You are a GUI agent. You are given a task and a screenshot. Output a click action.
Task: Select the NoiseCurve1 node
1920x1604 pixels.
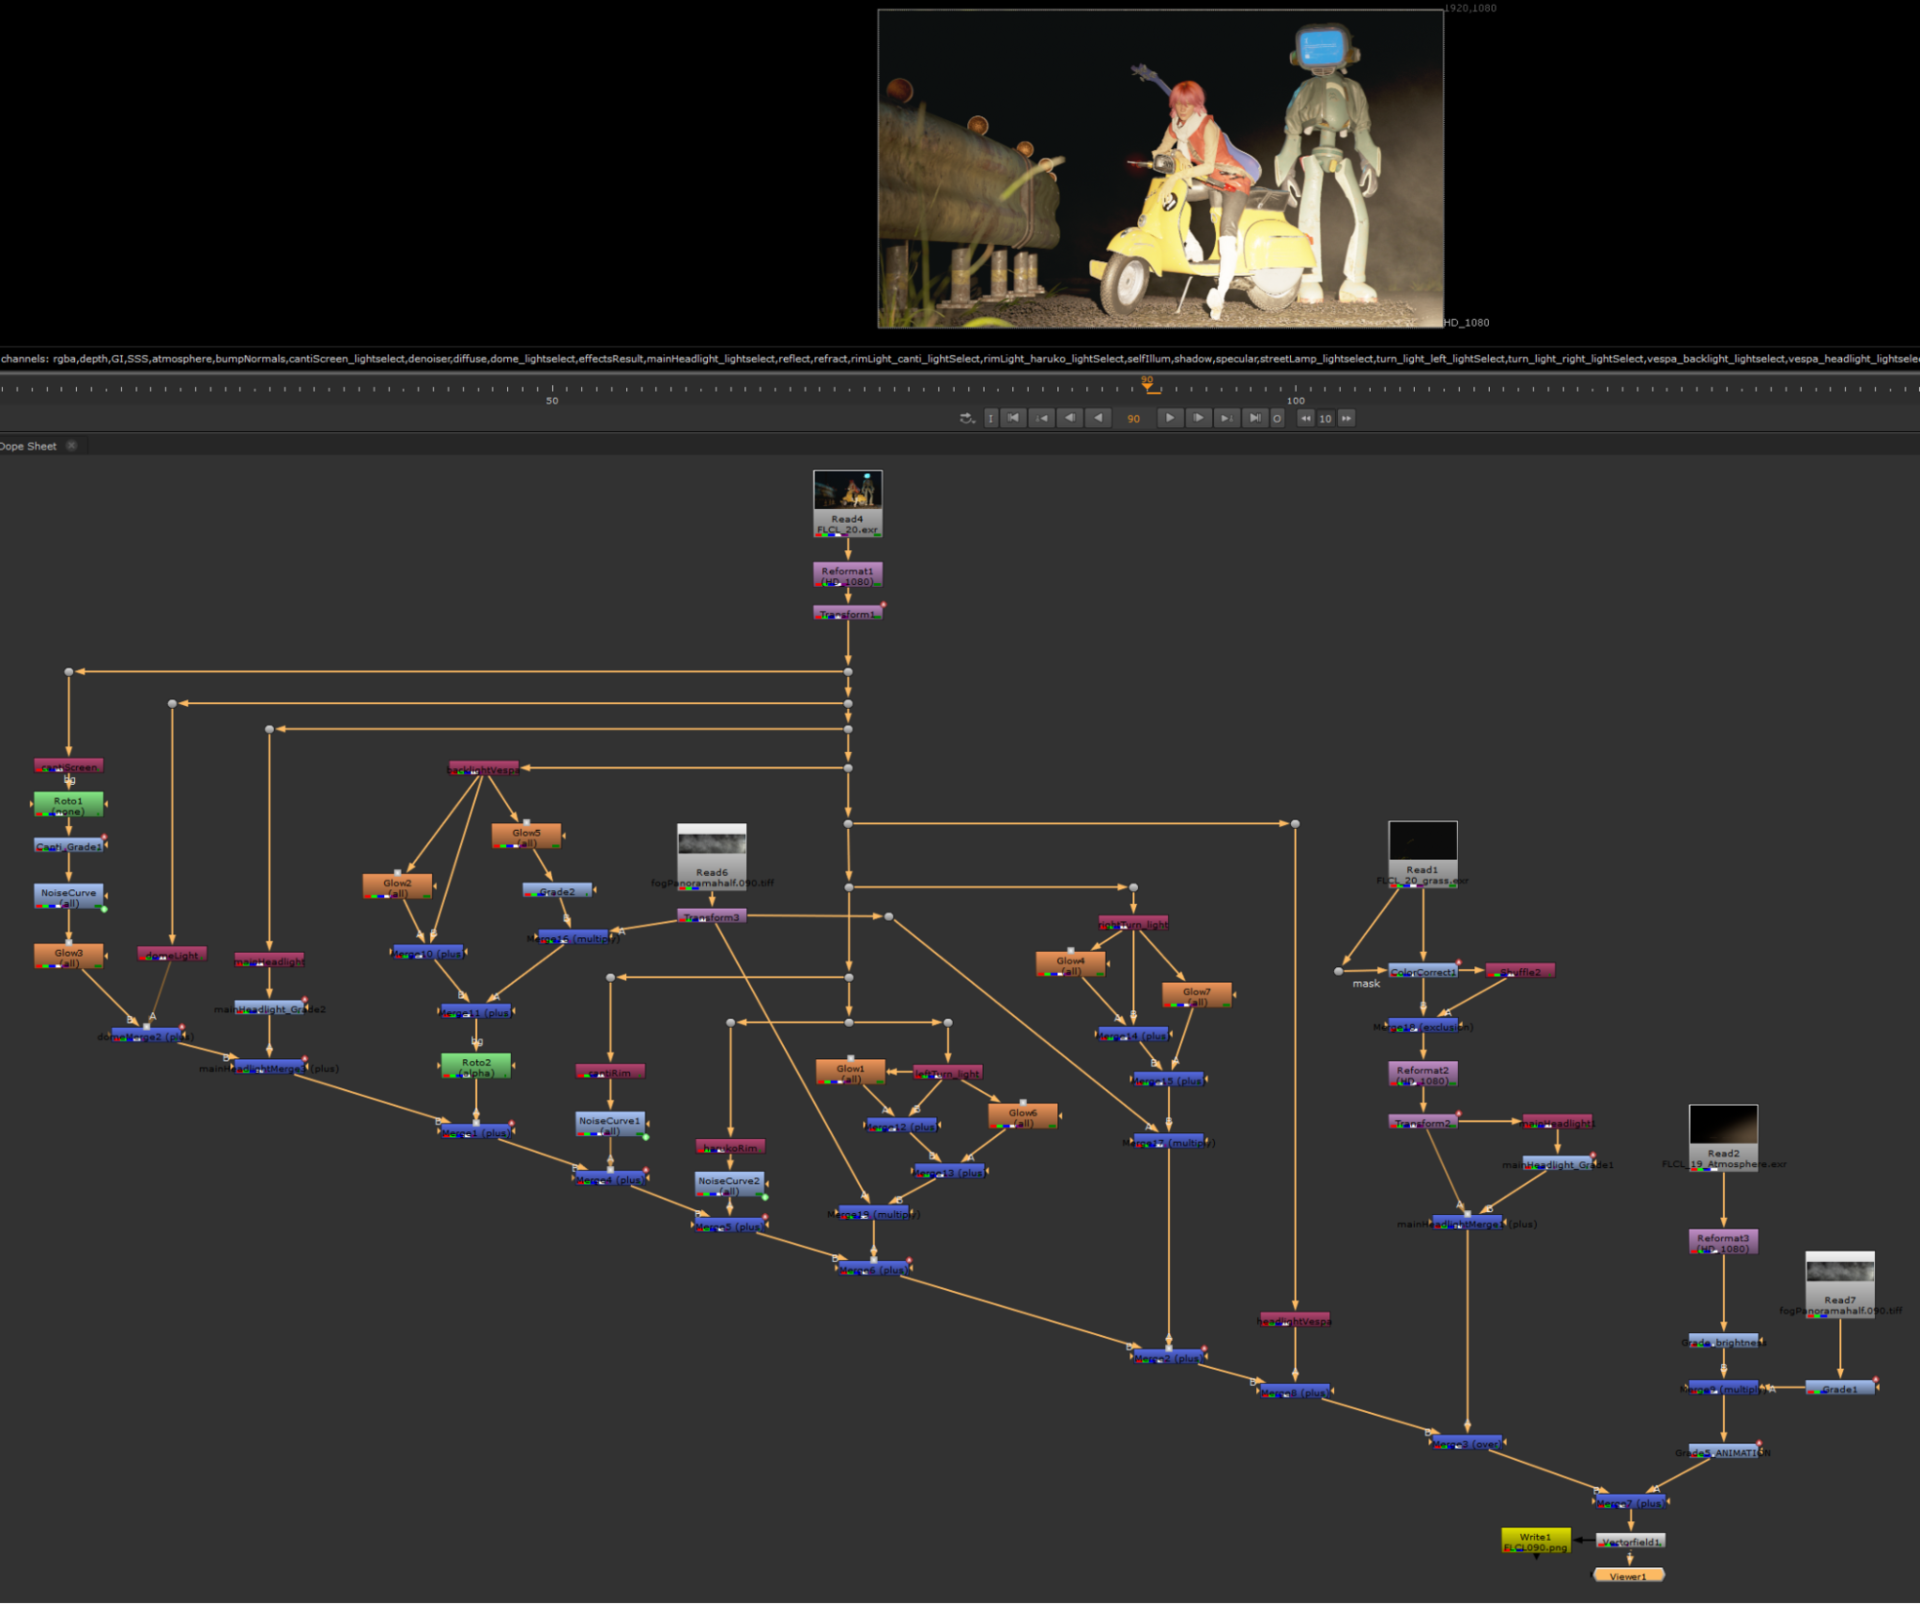pyautogui.click(x=610, y=1124)
